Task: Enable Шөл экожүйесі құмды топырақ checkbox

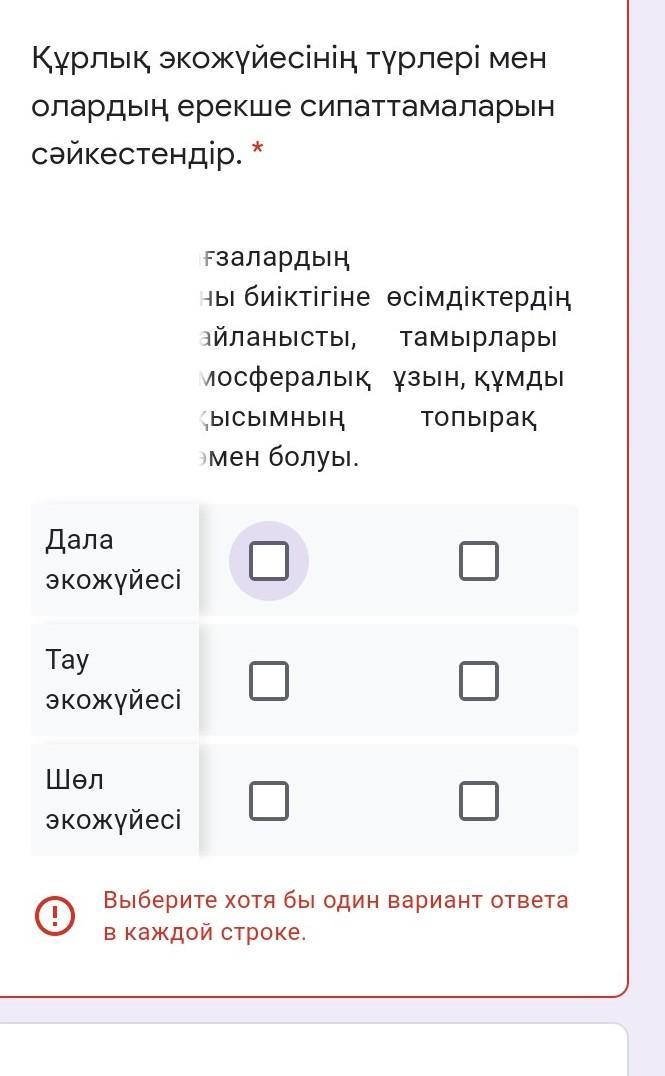Action: pyautogui.click(x=479, y=801)
